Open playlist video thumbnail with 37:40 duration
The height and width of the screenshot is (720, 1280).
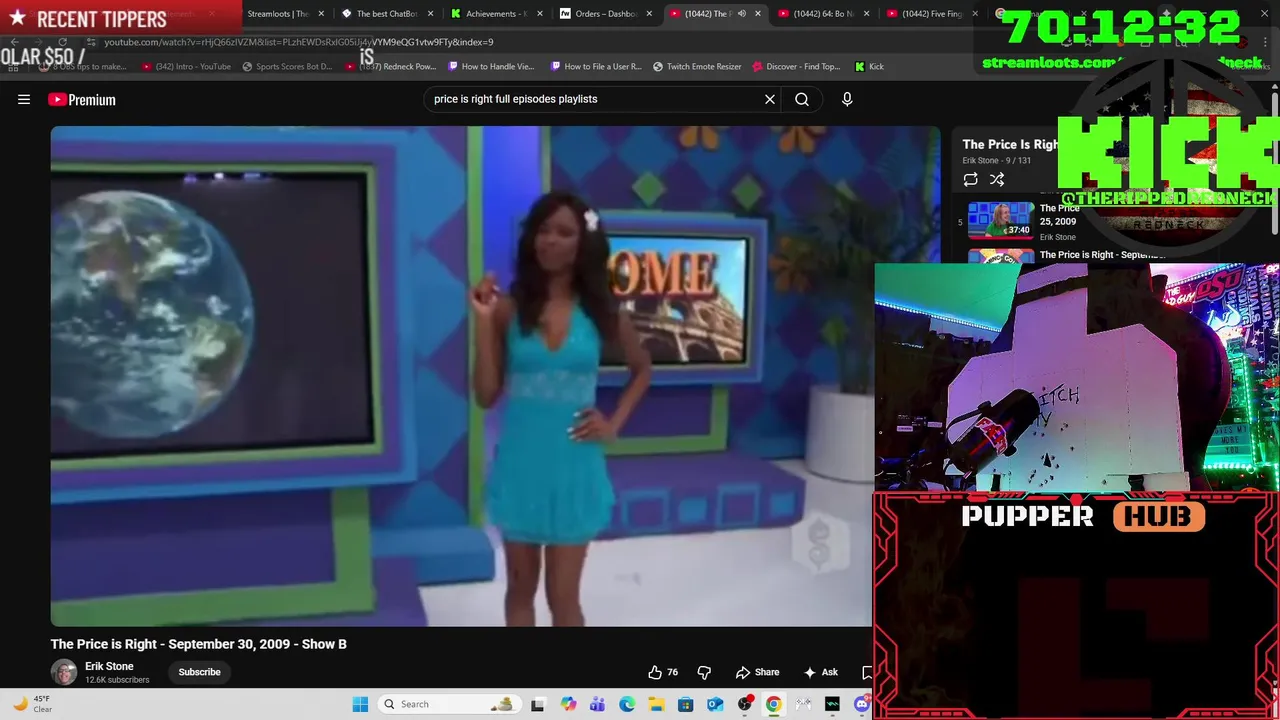[x=1001, y=221]
